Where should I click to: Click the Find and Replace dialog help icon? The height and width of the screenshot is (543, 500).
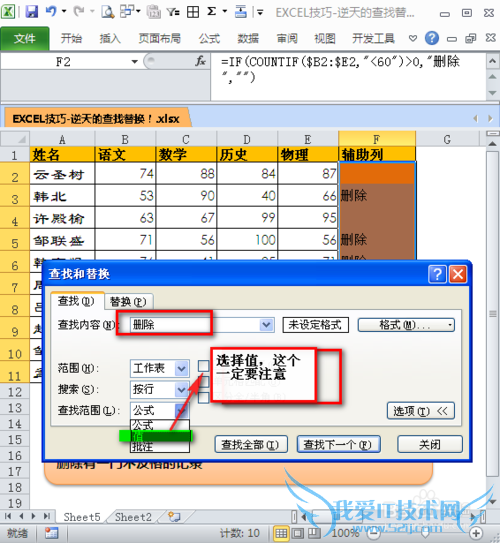437,275
